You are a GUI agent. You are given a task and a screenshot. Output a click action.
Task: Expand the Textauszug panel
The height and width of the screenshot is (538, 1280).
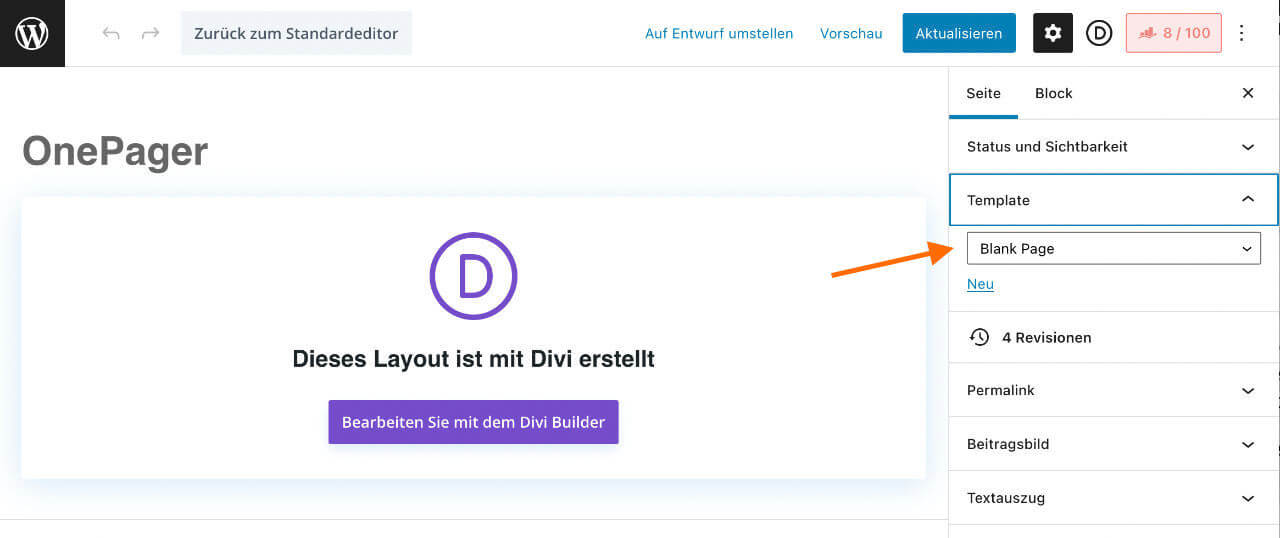tap(1113, 498)
